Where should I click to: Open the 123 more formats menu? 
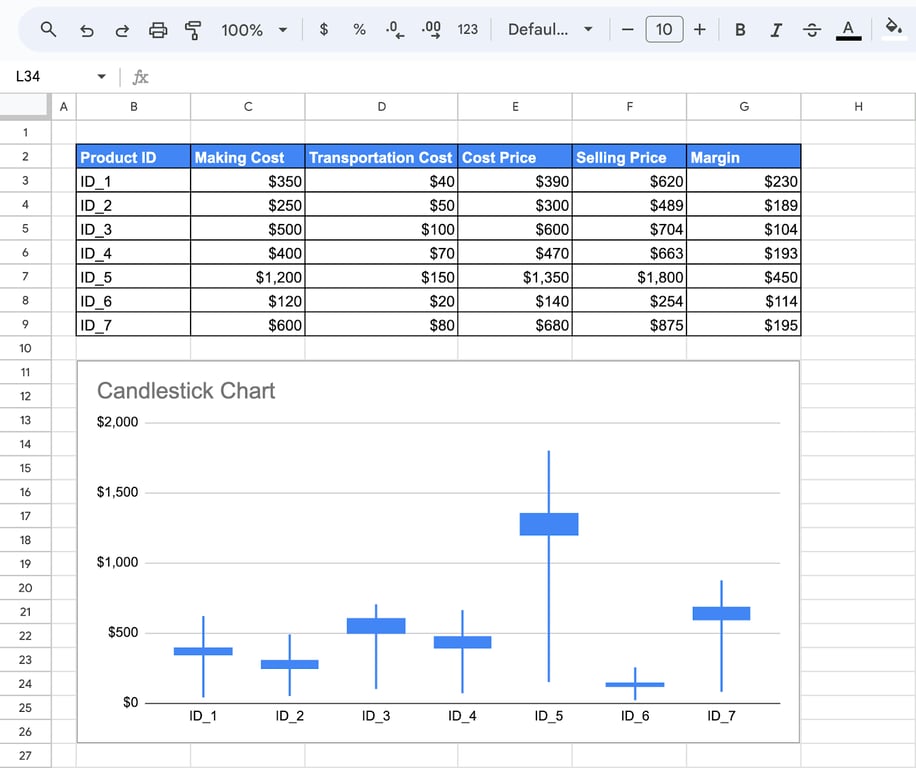(x=467, y=29)
